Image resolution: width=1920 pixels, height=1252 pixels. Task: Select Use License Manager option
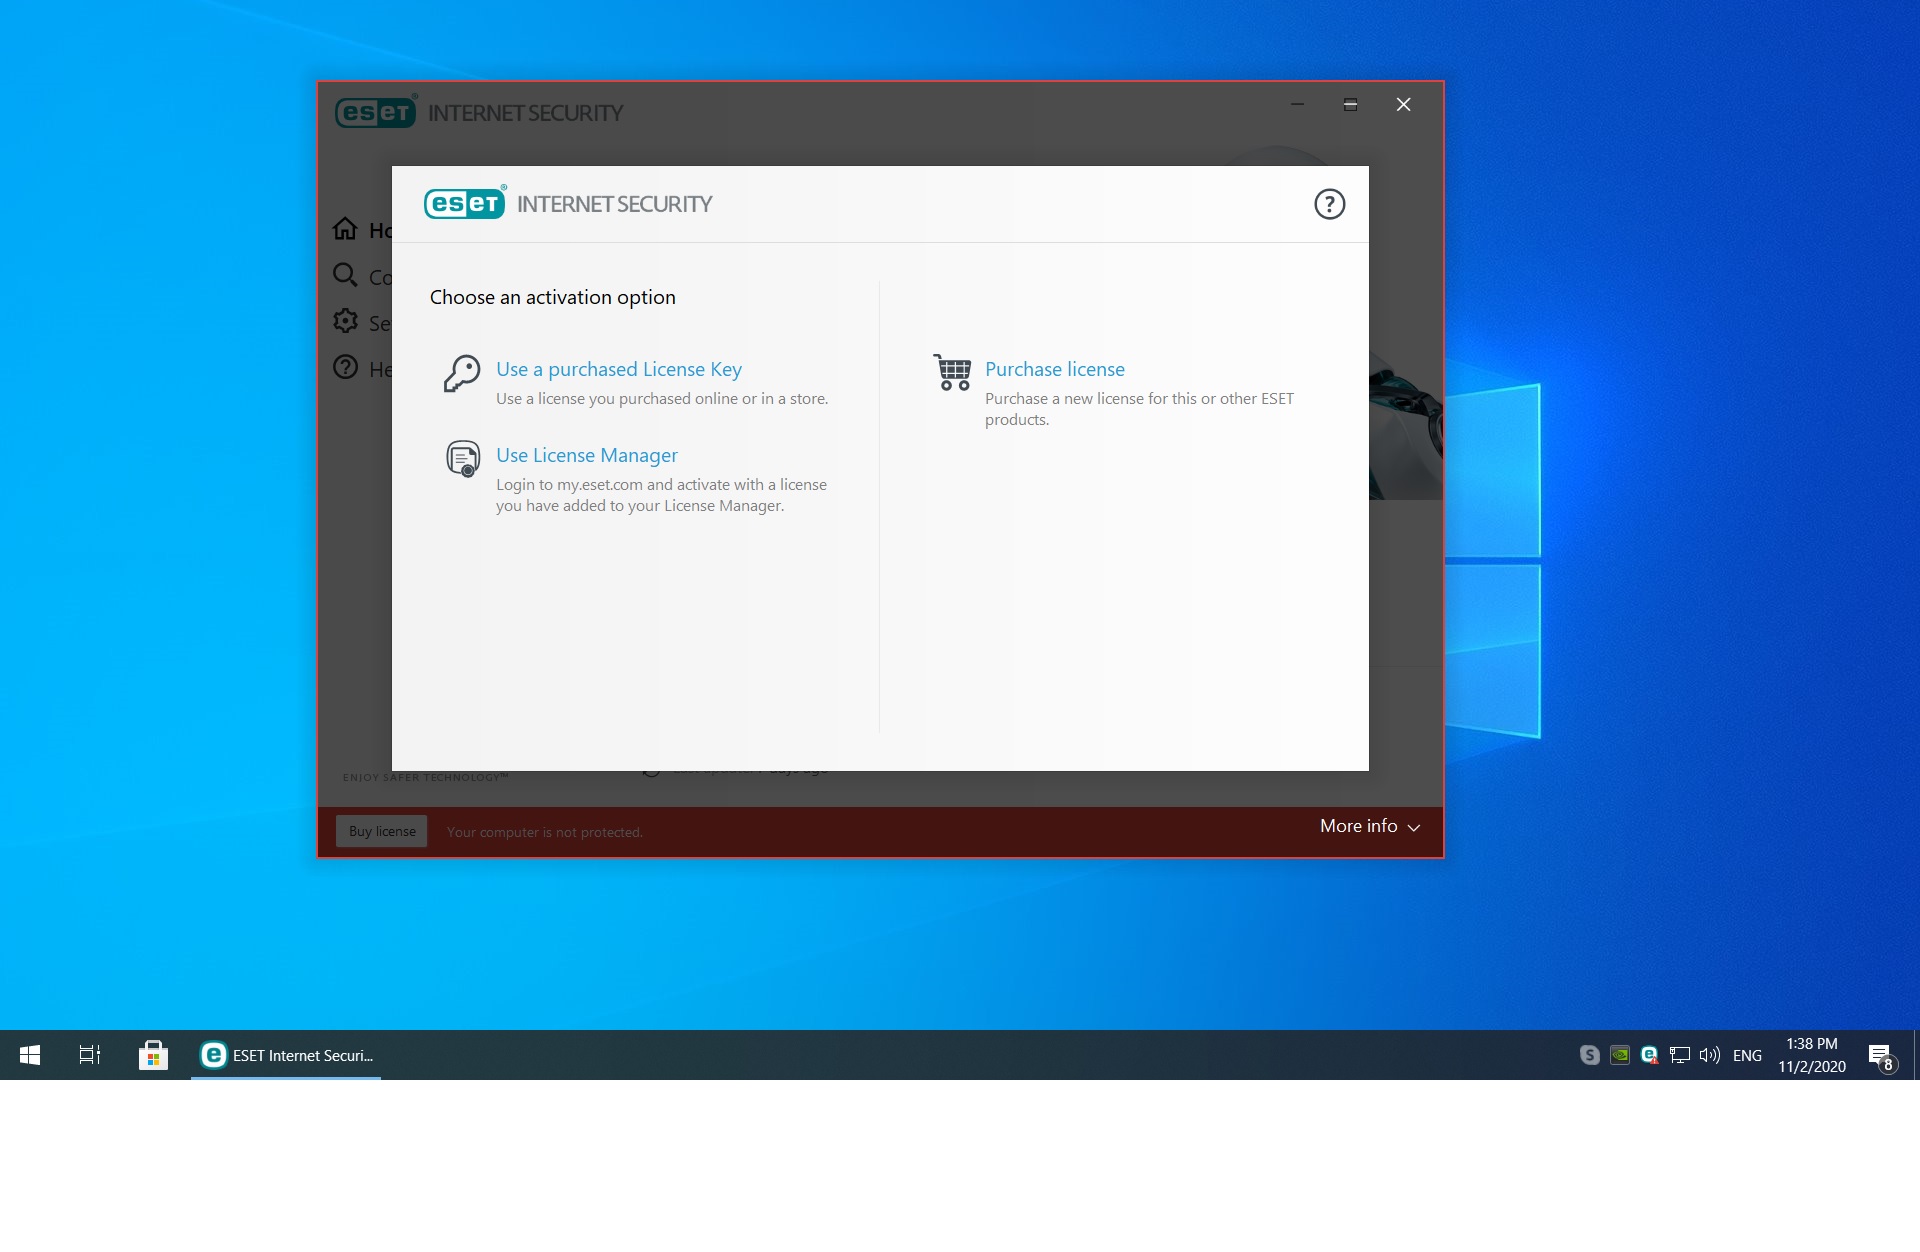(x=587, y=455)
